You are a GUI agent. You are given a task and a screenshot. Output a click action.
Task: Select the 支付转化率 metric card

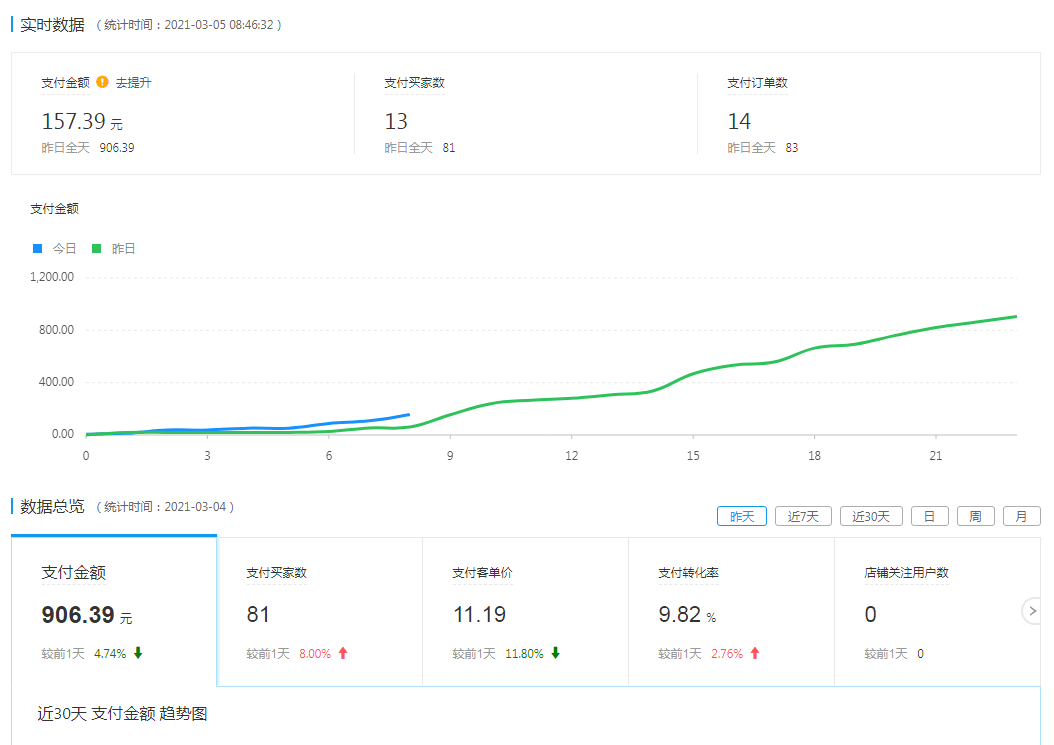[x=730, y=610]
